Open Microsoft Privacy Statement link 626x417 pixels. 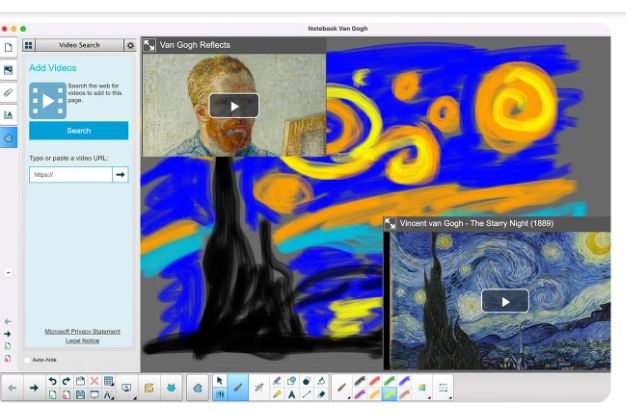click(x=82, y=331)
